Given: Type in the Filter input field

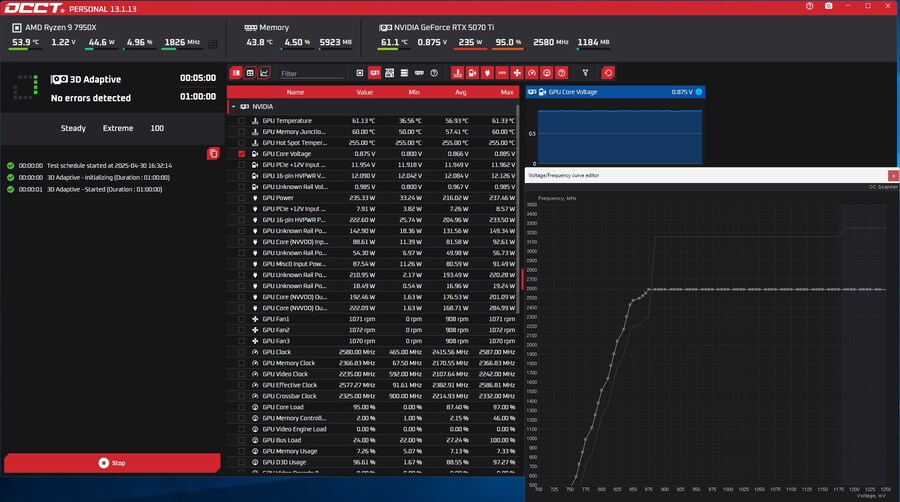Looking at the screenshot, I should click(x=310, y=73).
